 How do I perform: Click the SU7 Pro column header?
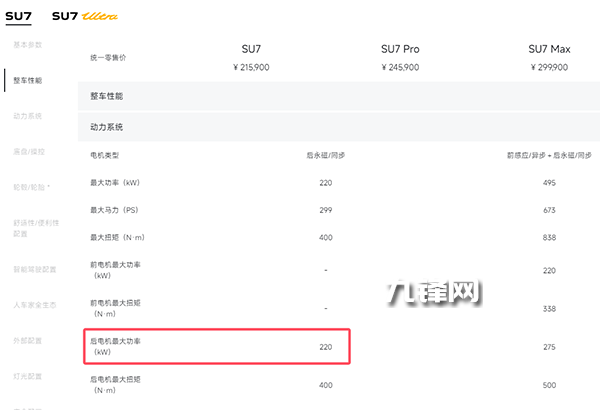coord(399,49)
